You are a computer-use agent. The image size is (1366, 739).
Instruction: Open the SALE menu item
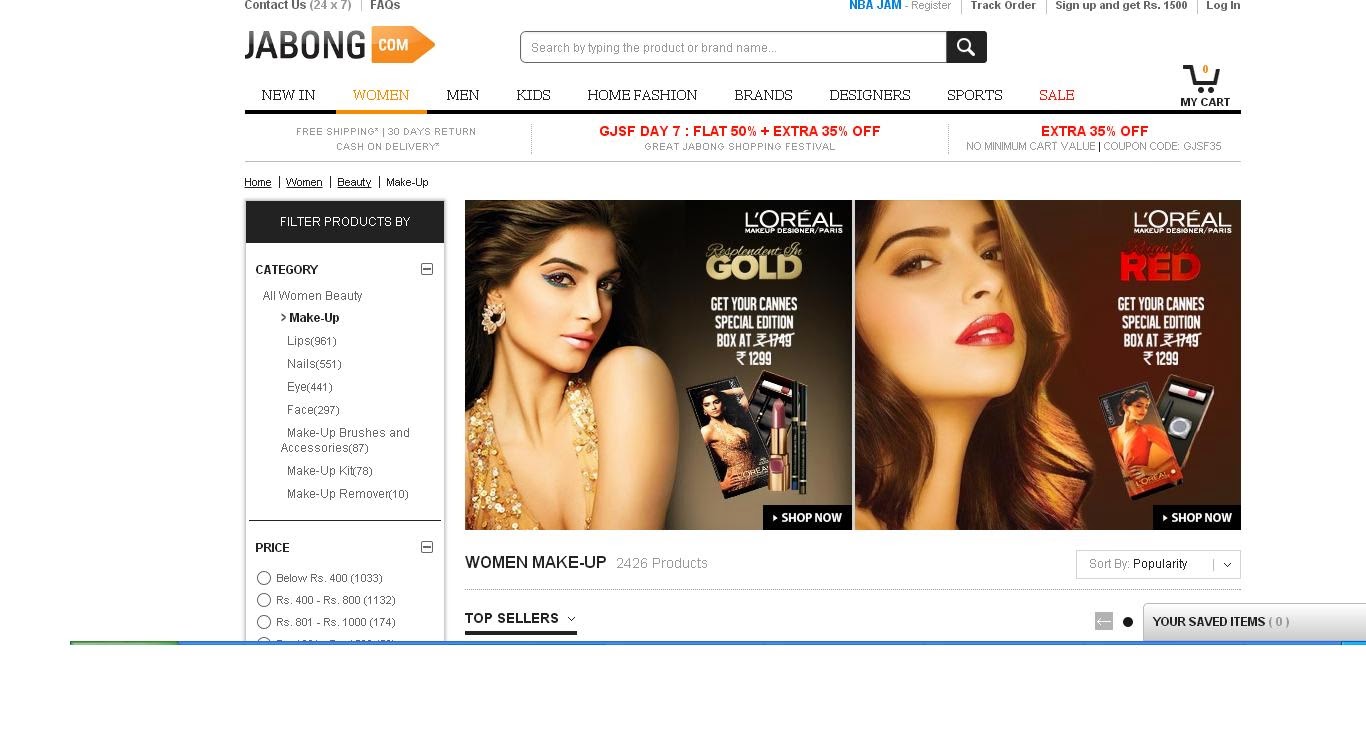(1057, 95)
